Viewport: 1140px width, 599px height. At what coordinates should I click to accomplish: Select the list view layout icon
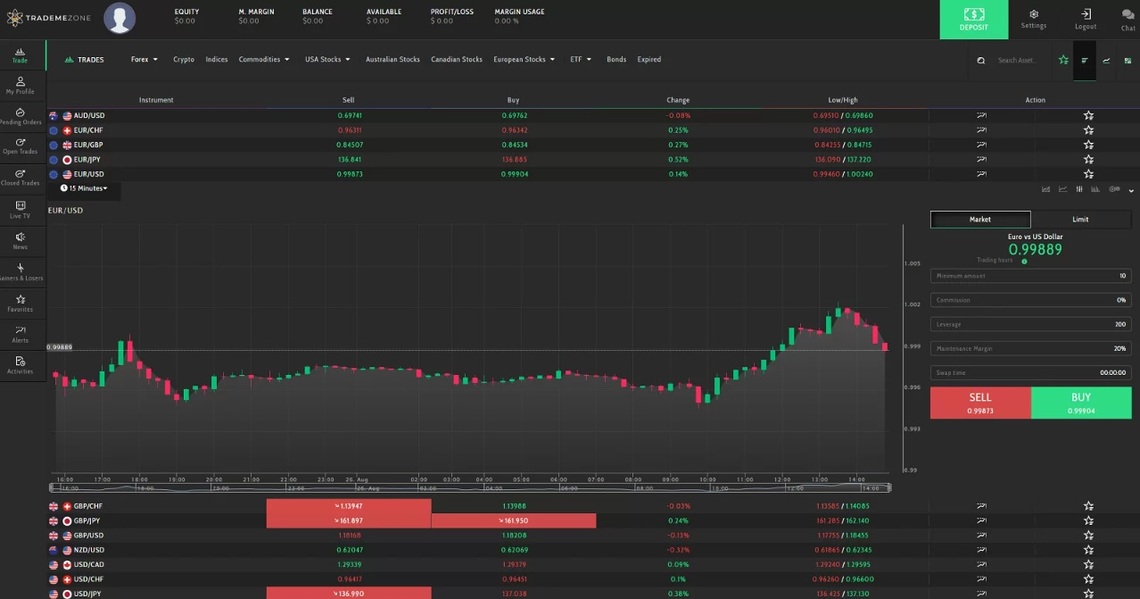pyautogui.click(x=1084, y=60)
